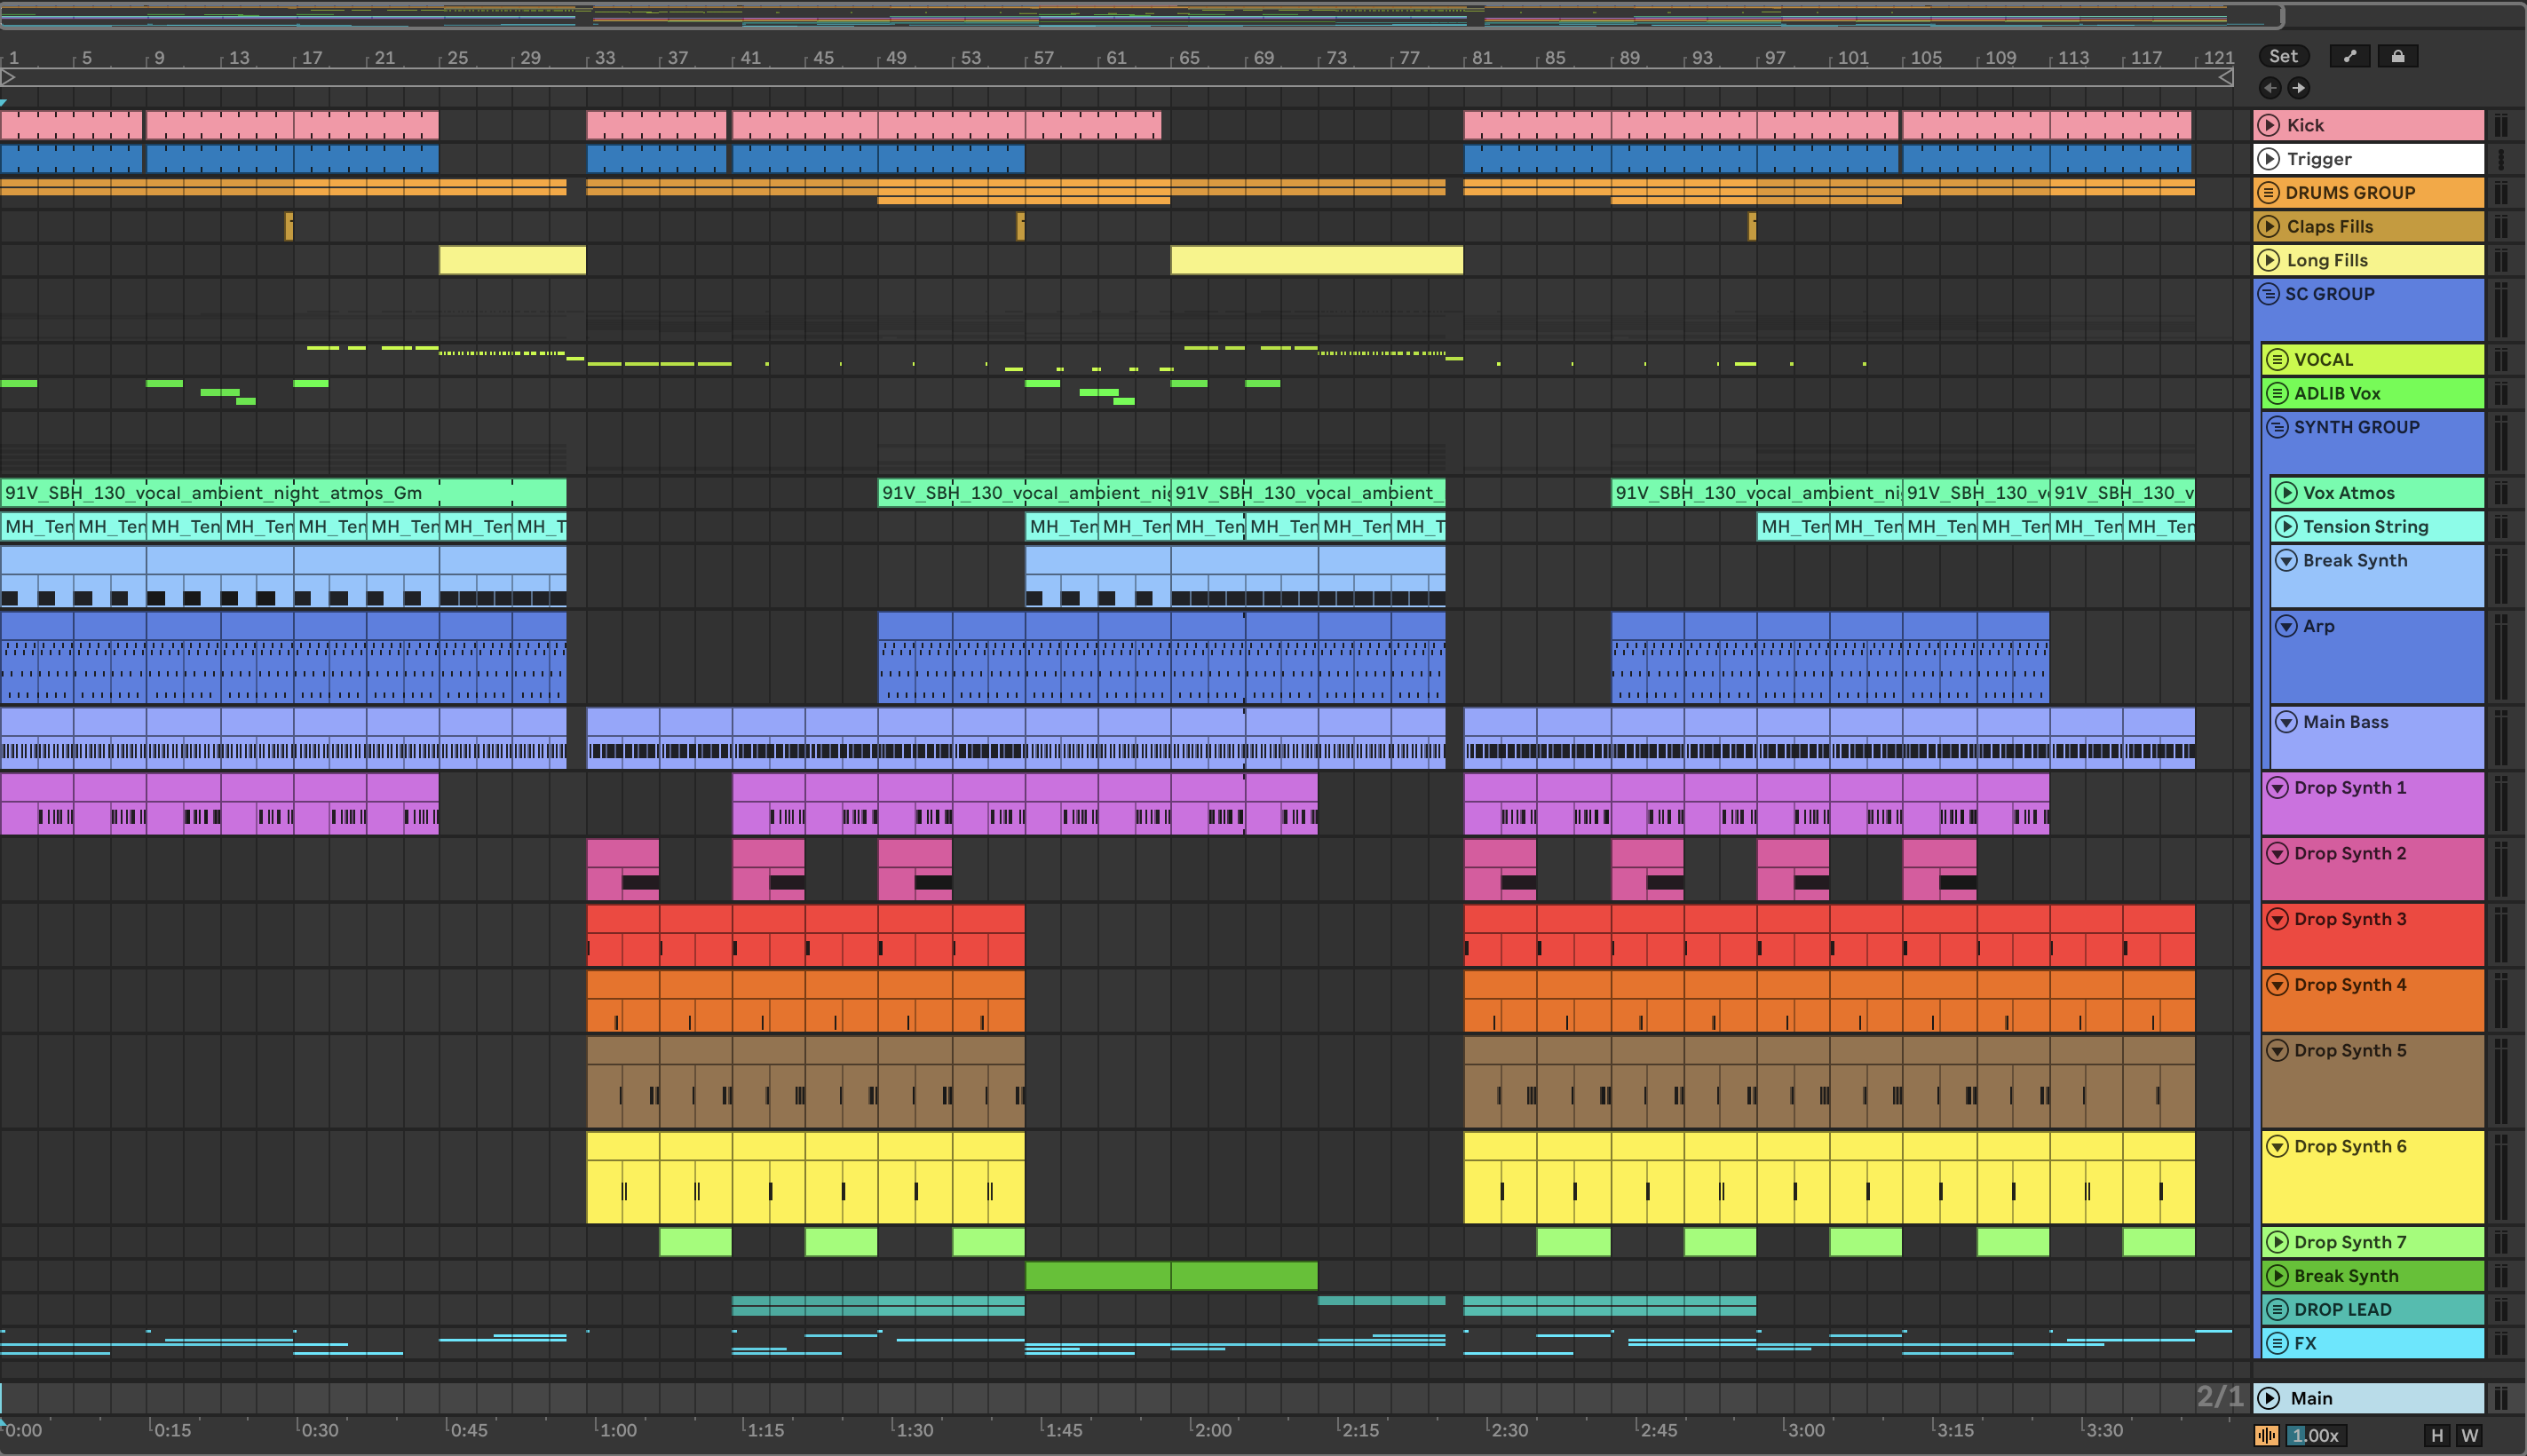Adjust the 1.00x playback speed field
Screen dimensions: 2527x1456
coord(2314,1435)
